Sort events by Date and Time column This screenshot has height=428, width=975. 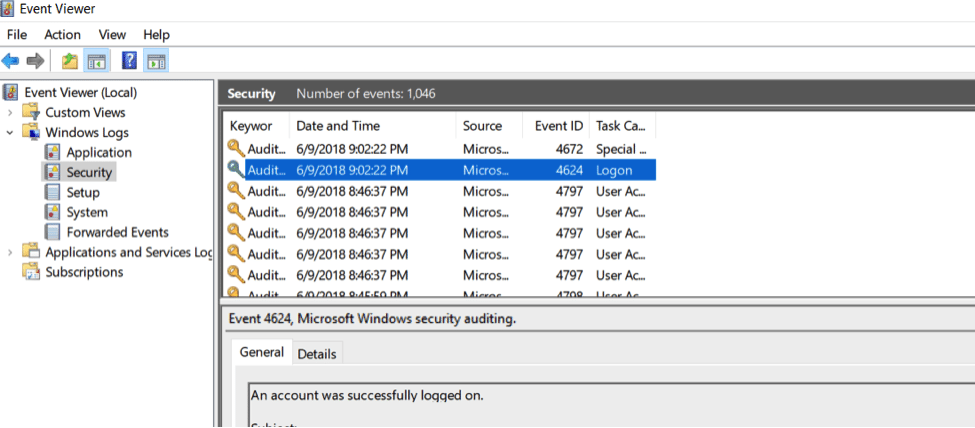pyautogui.click(x=338, y=126)
